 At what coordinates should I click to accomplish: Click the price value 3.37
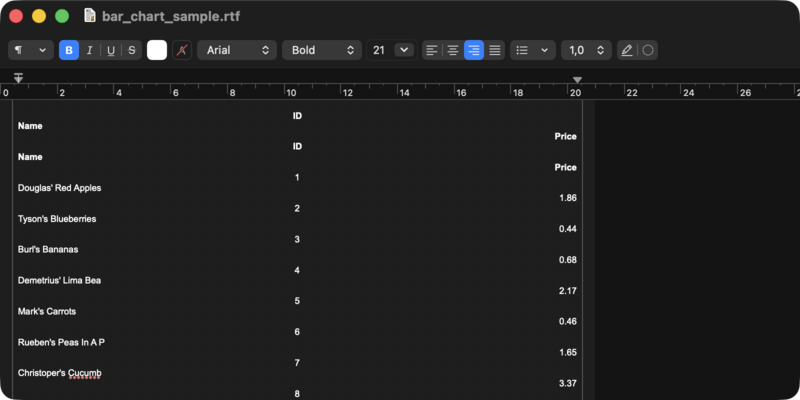click(x=568, y=384)
